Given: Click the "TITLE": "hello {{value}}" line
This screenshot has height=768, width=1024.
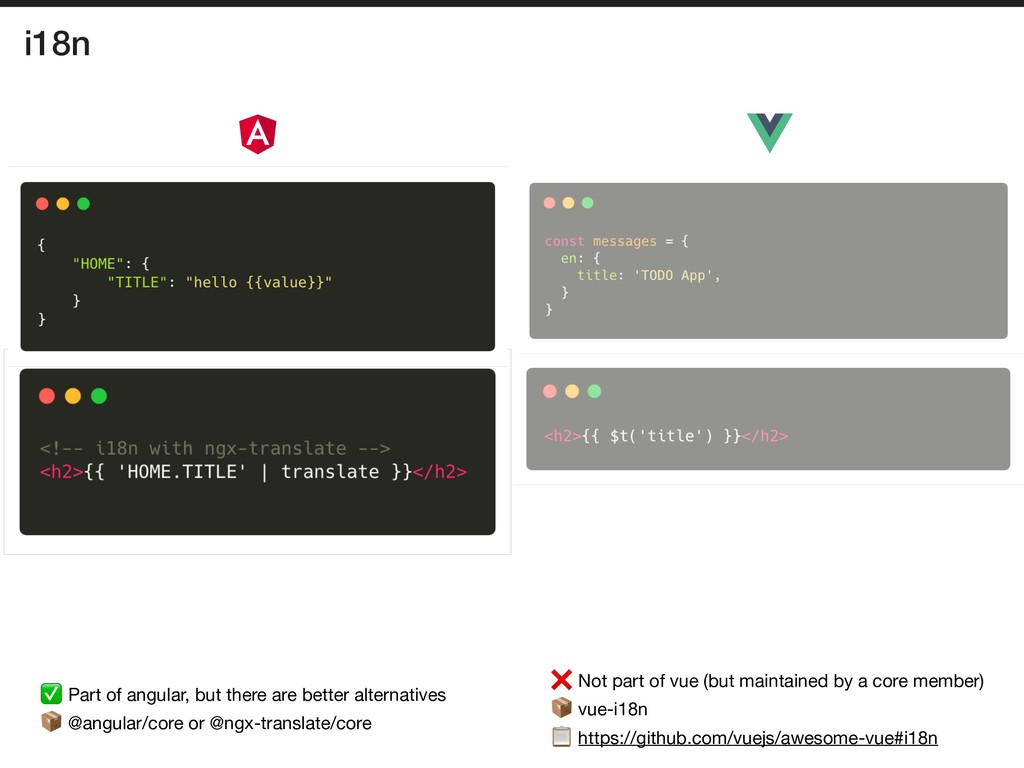Looking at the screenshot, I should click(x=219, y=283).
